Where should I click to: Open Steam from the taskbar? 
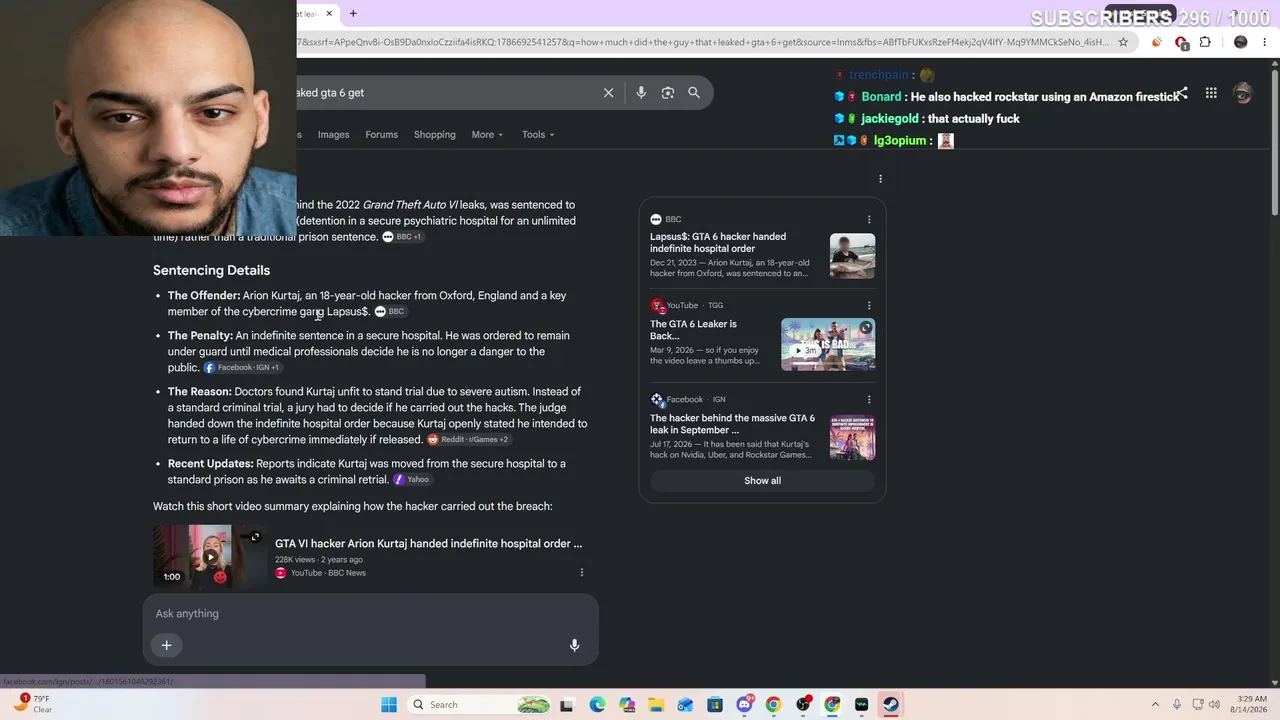pos(891,705)
